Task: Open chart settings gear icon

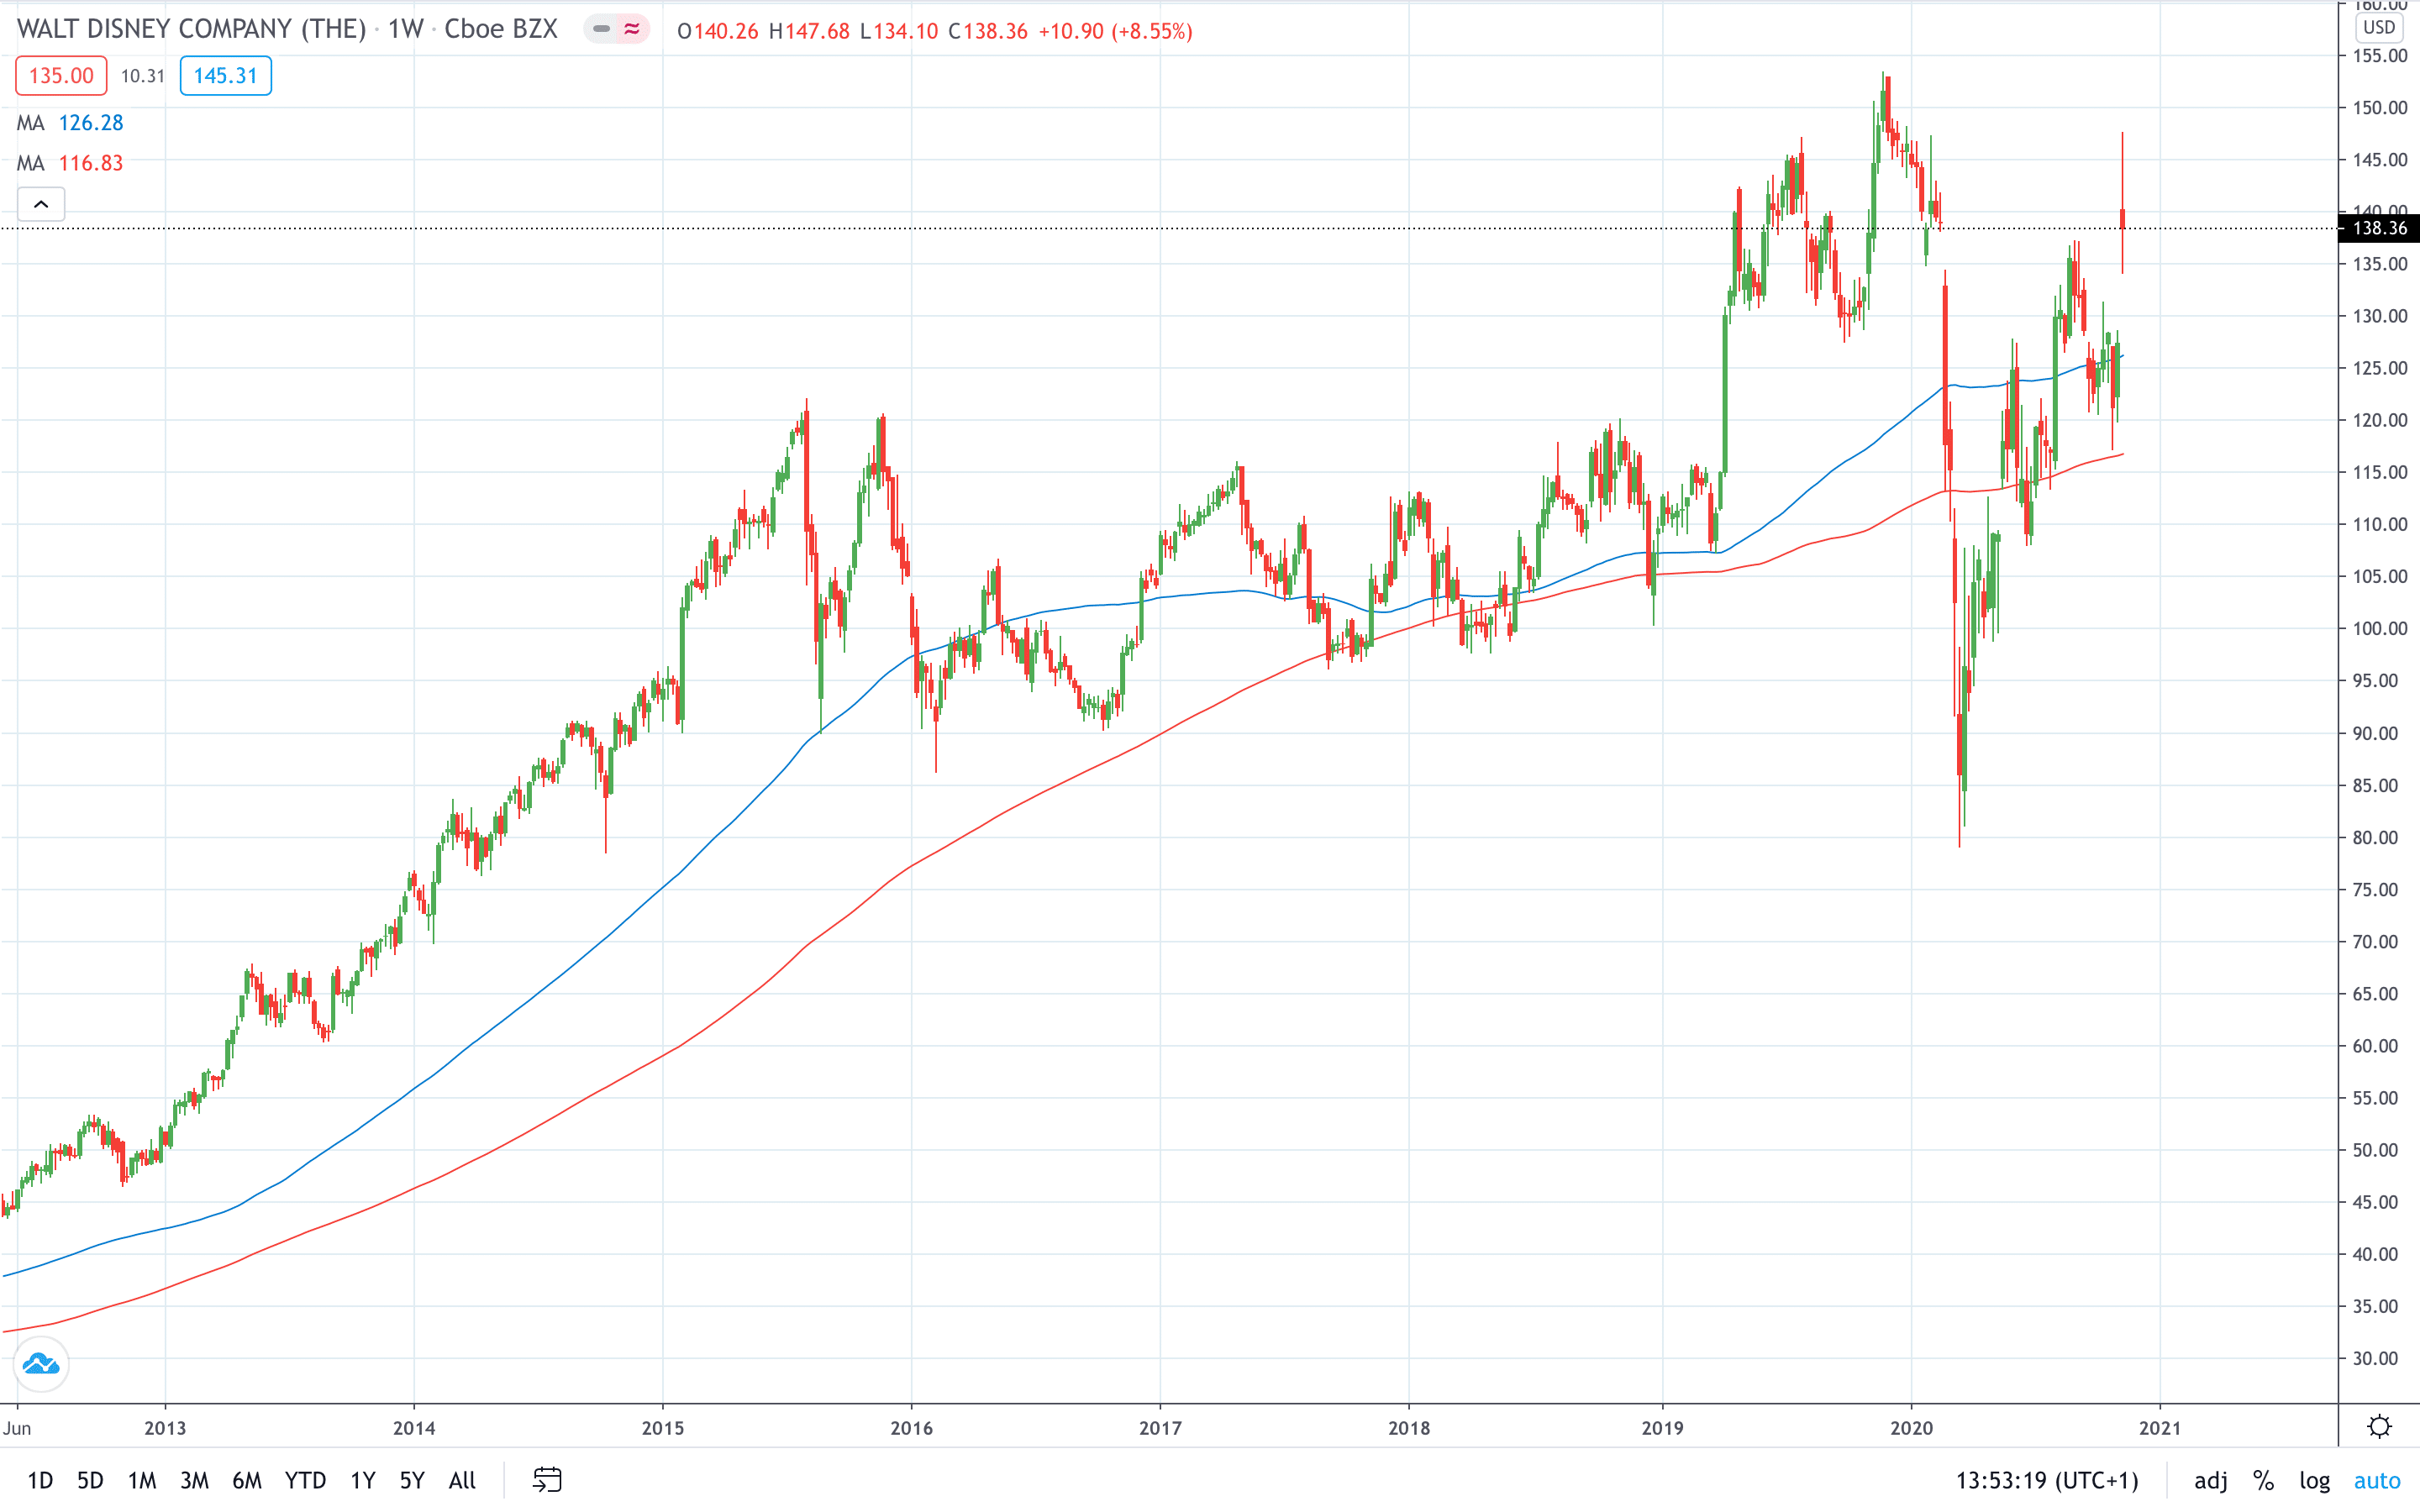Action: point(2379,1426)
